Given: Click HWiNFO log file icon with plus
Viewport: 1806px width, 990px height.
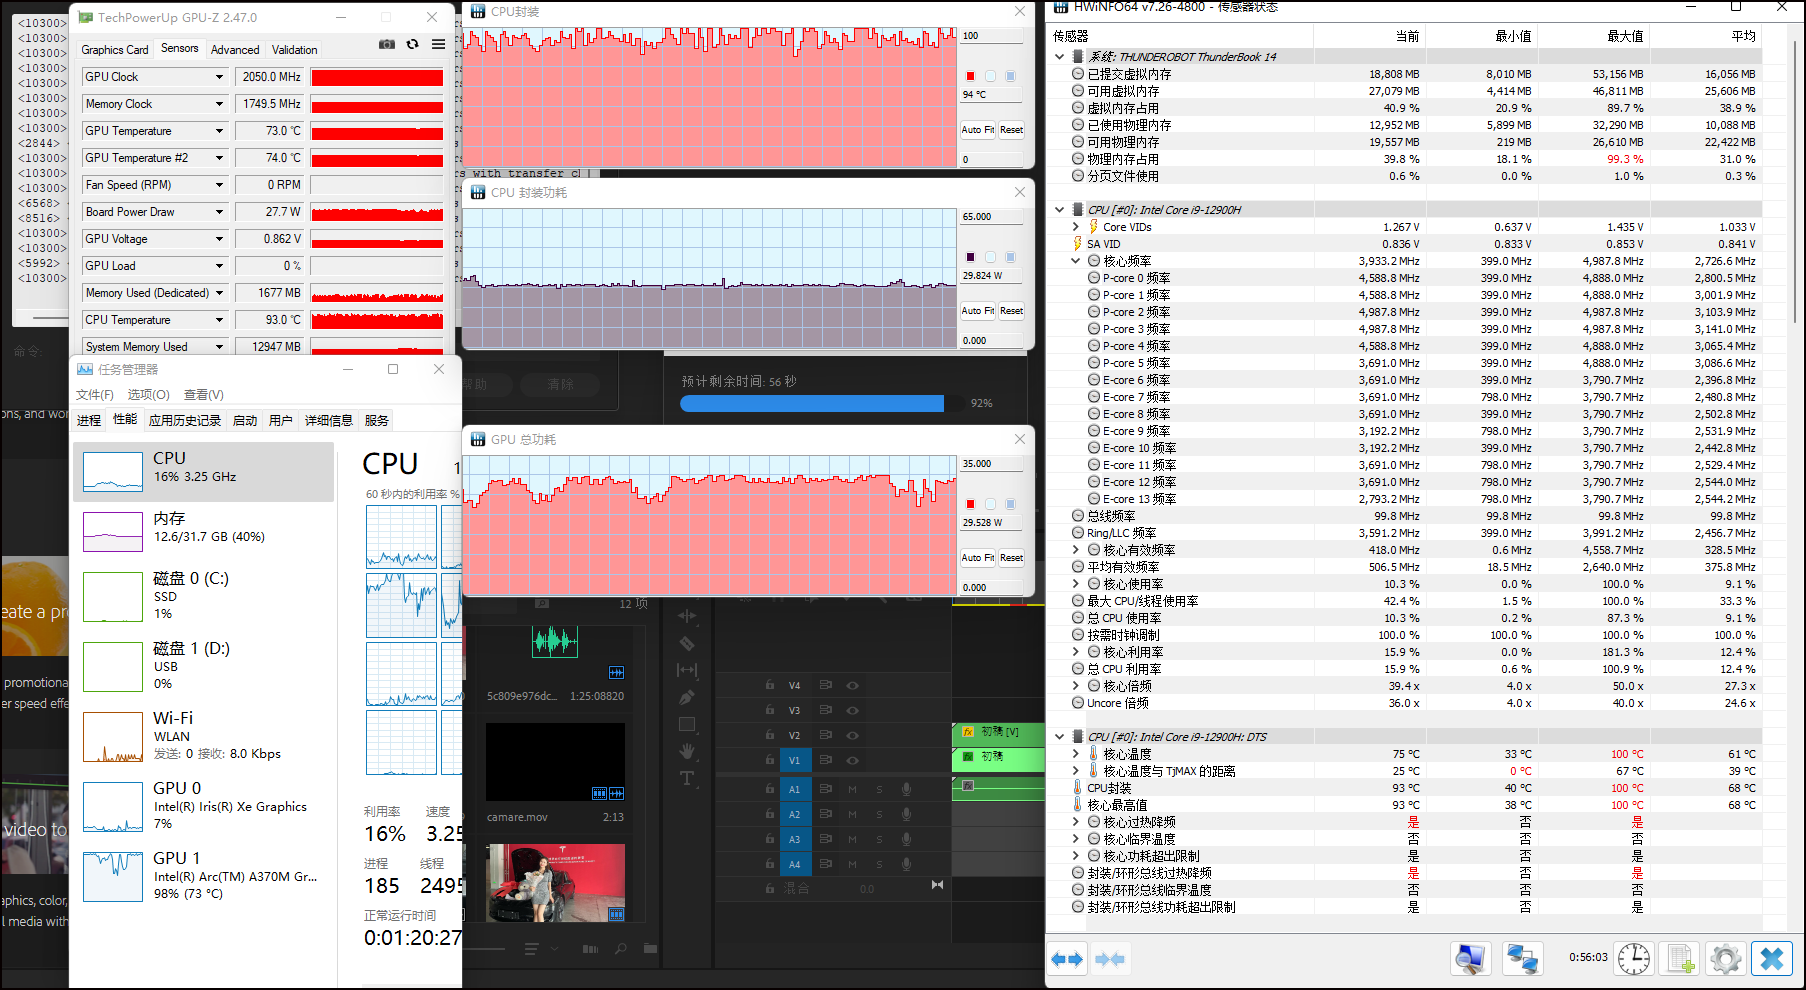Looking at the screenshot, I should 1681,960.
